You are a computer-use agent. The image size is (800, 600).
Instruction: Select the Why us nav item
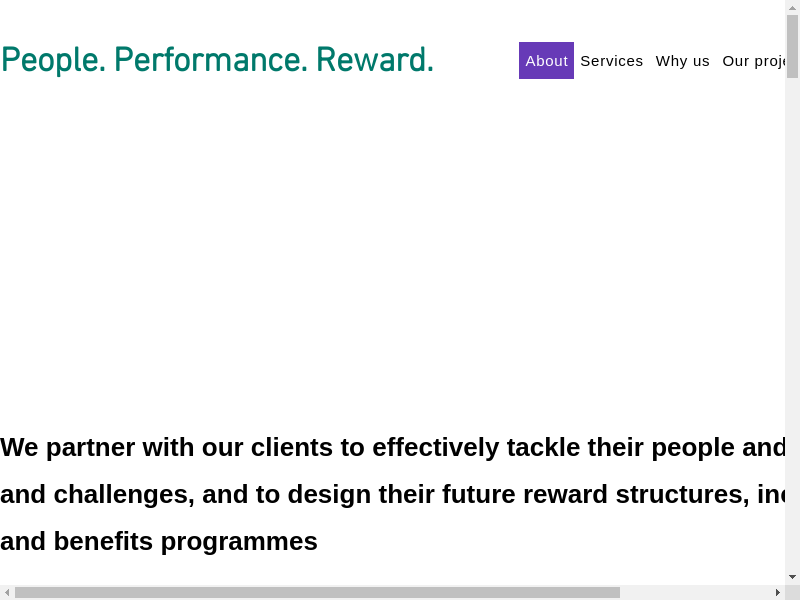[682, 61]
